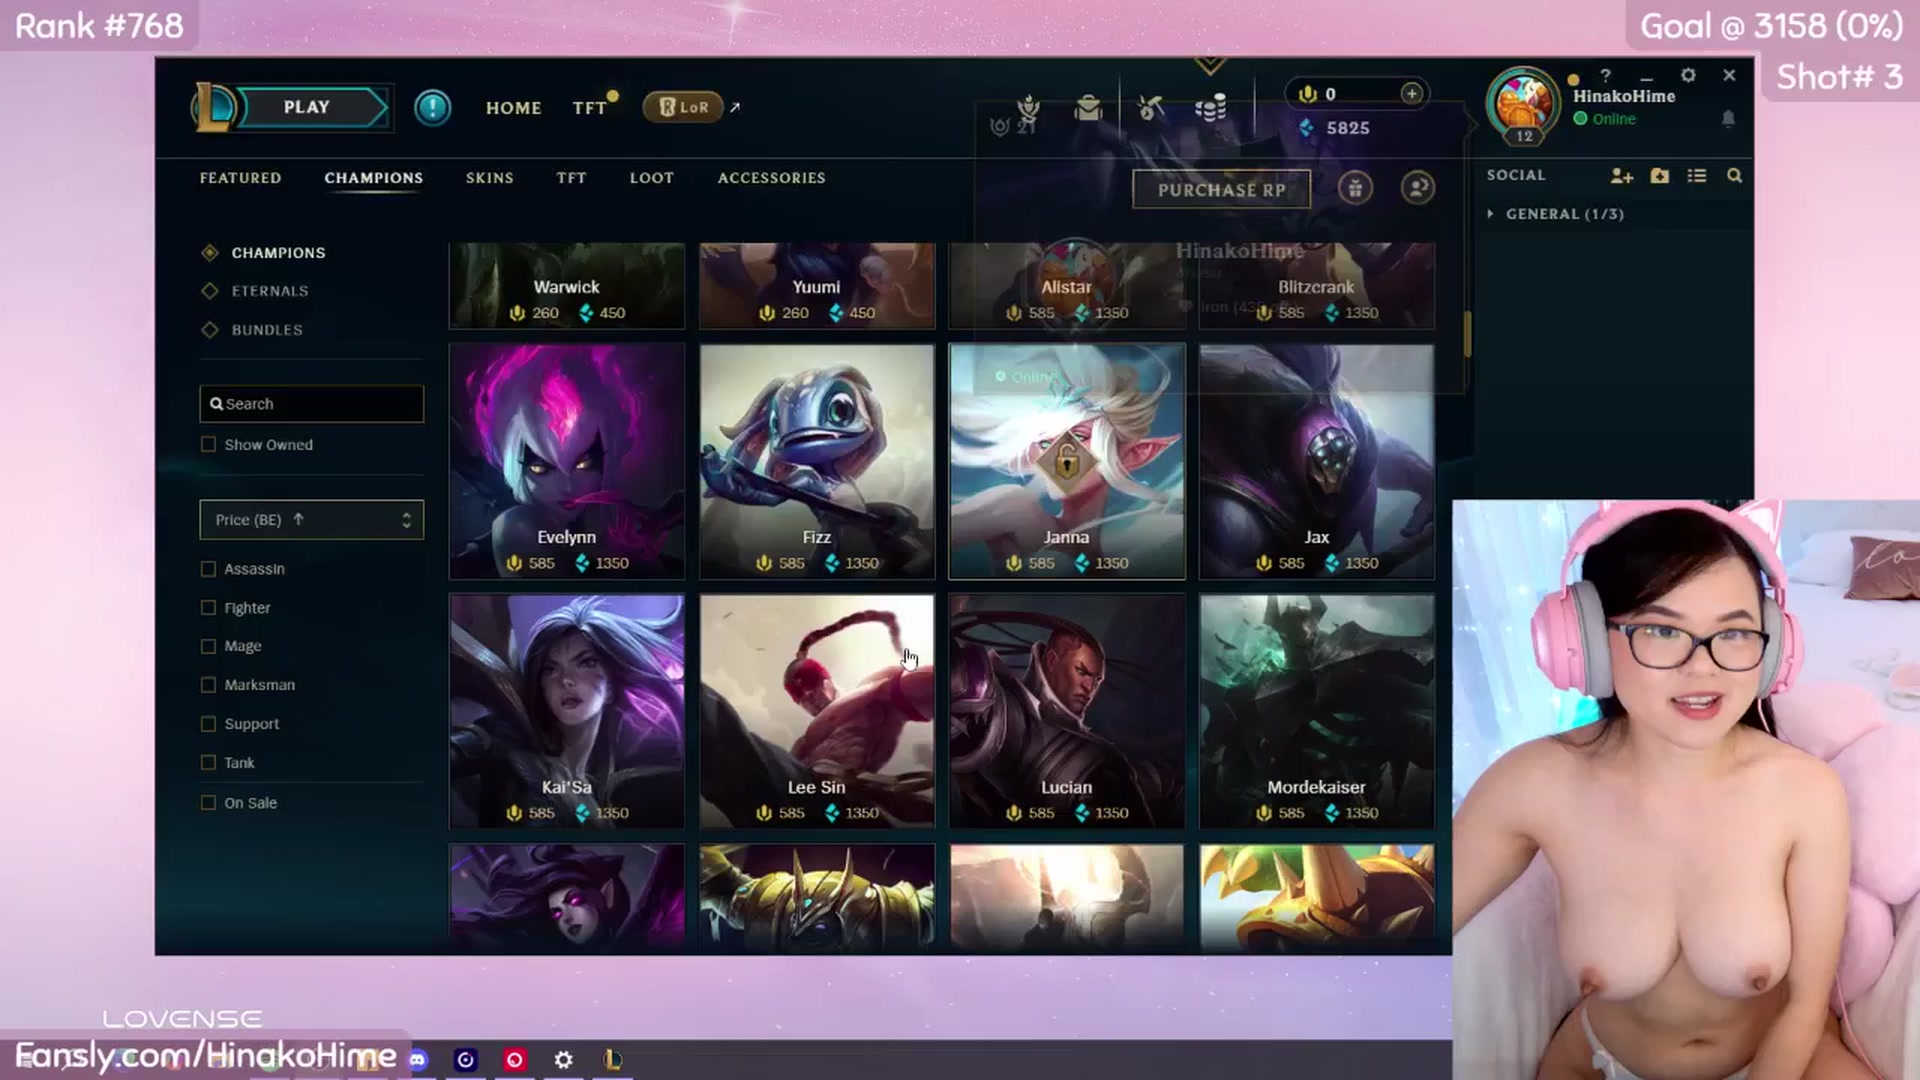Click the Discord icon in the taskbar
This screenshot has width=1920, height=1080.
417,1060
